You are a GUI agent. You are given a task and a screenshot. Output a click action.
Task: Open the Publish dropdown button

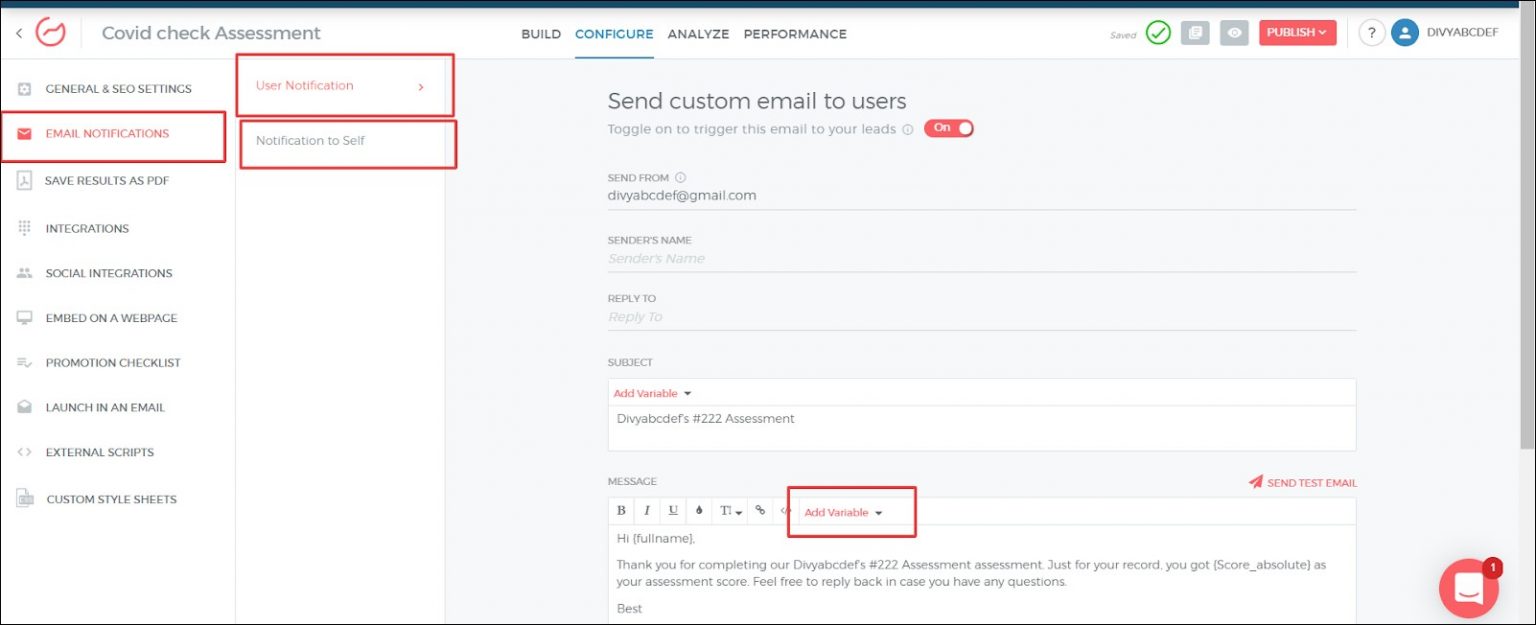click(1297, 33)
